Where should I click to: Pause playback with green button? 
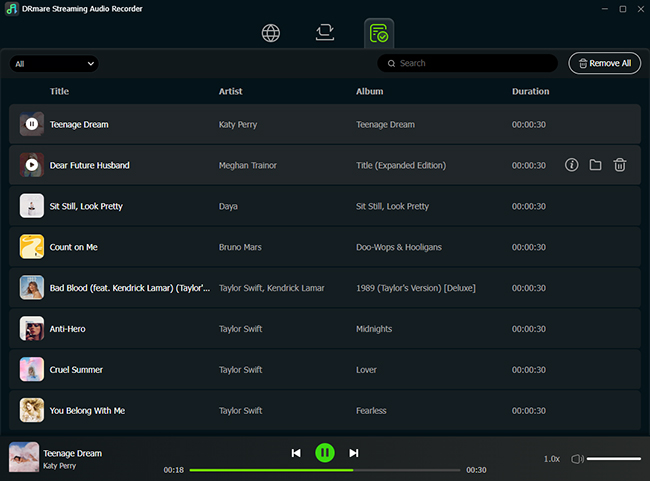325,453
